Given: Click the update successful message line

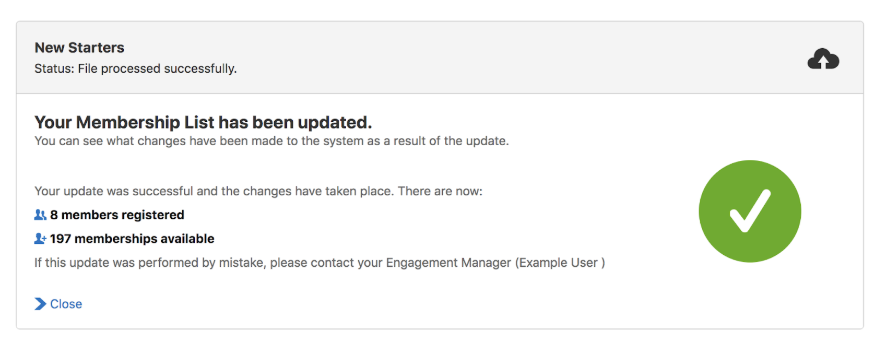Looking at the screenshot, I should 258,191.
